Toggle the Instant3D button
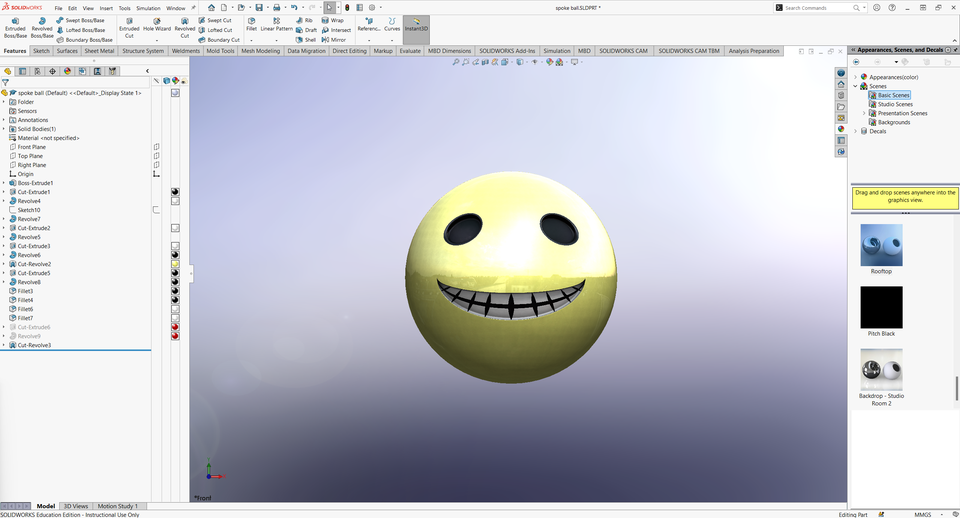The height and width of the screenshot is (518, 960). click(416, 24)
